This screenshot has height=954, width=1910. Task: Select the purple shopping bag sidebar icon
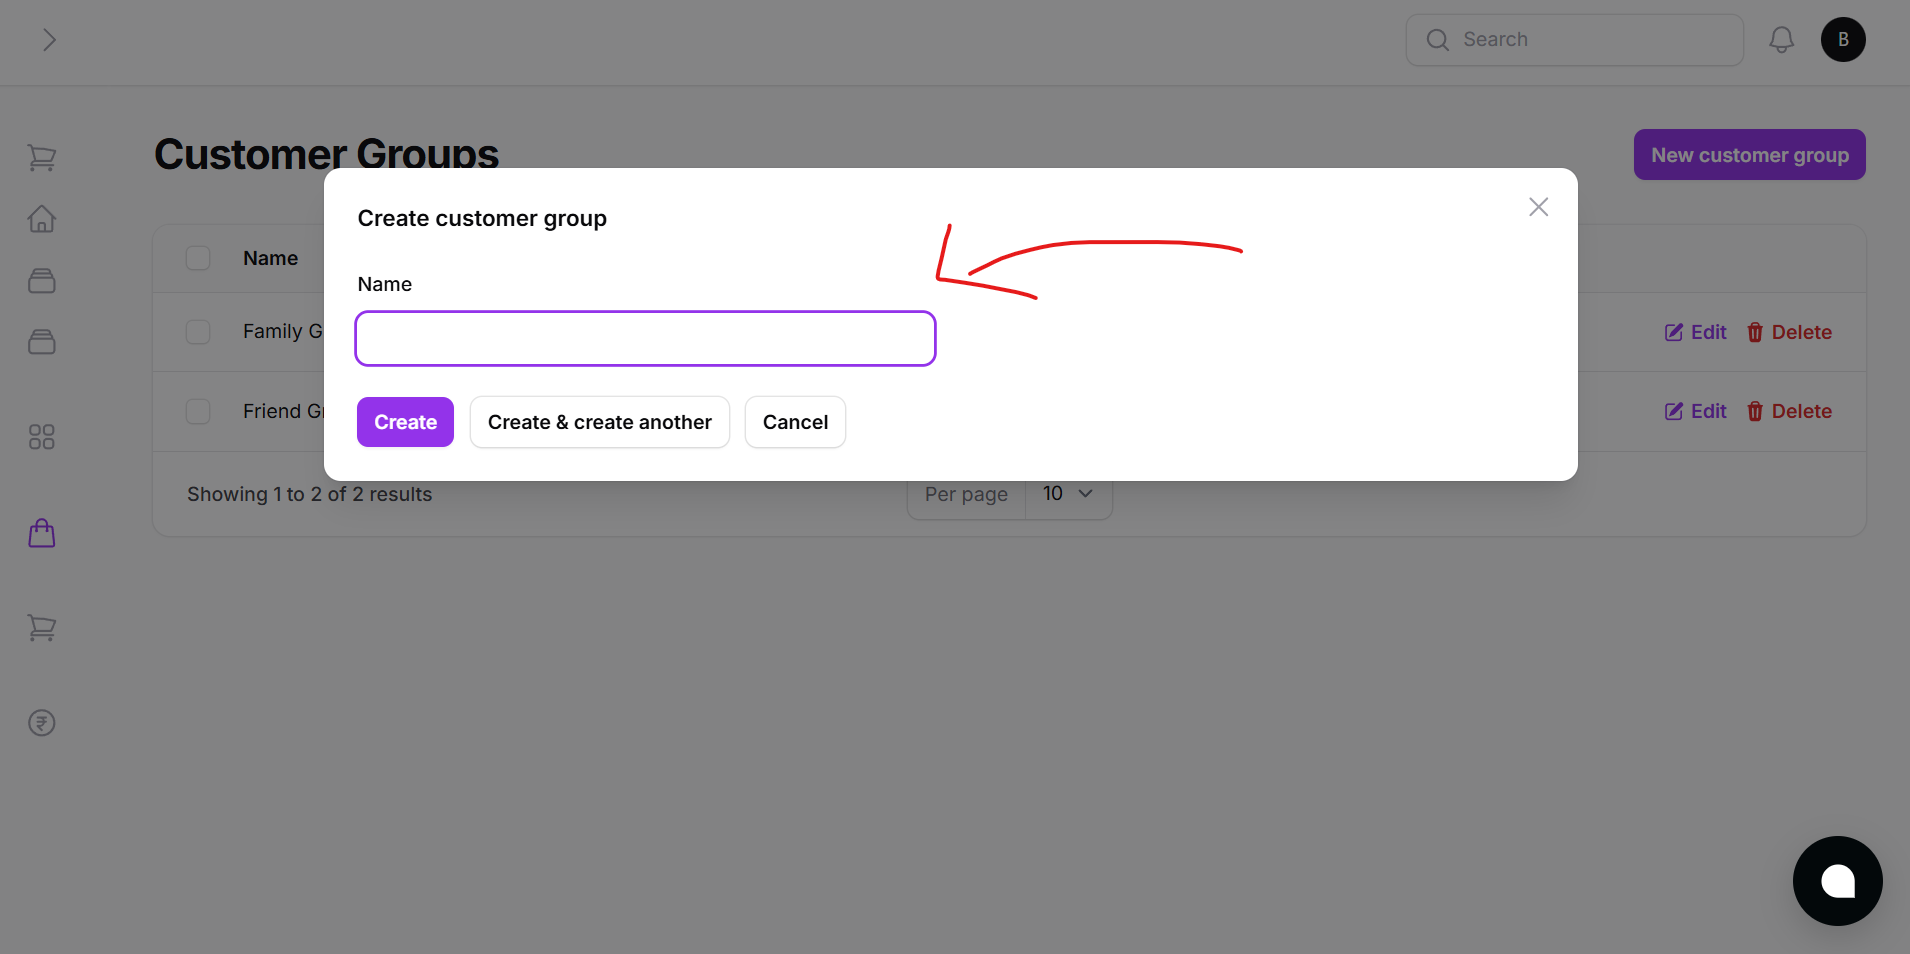(41, 532)
